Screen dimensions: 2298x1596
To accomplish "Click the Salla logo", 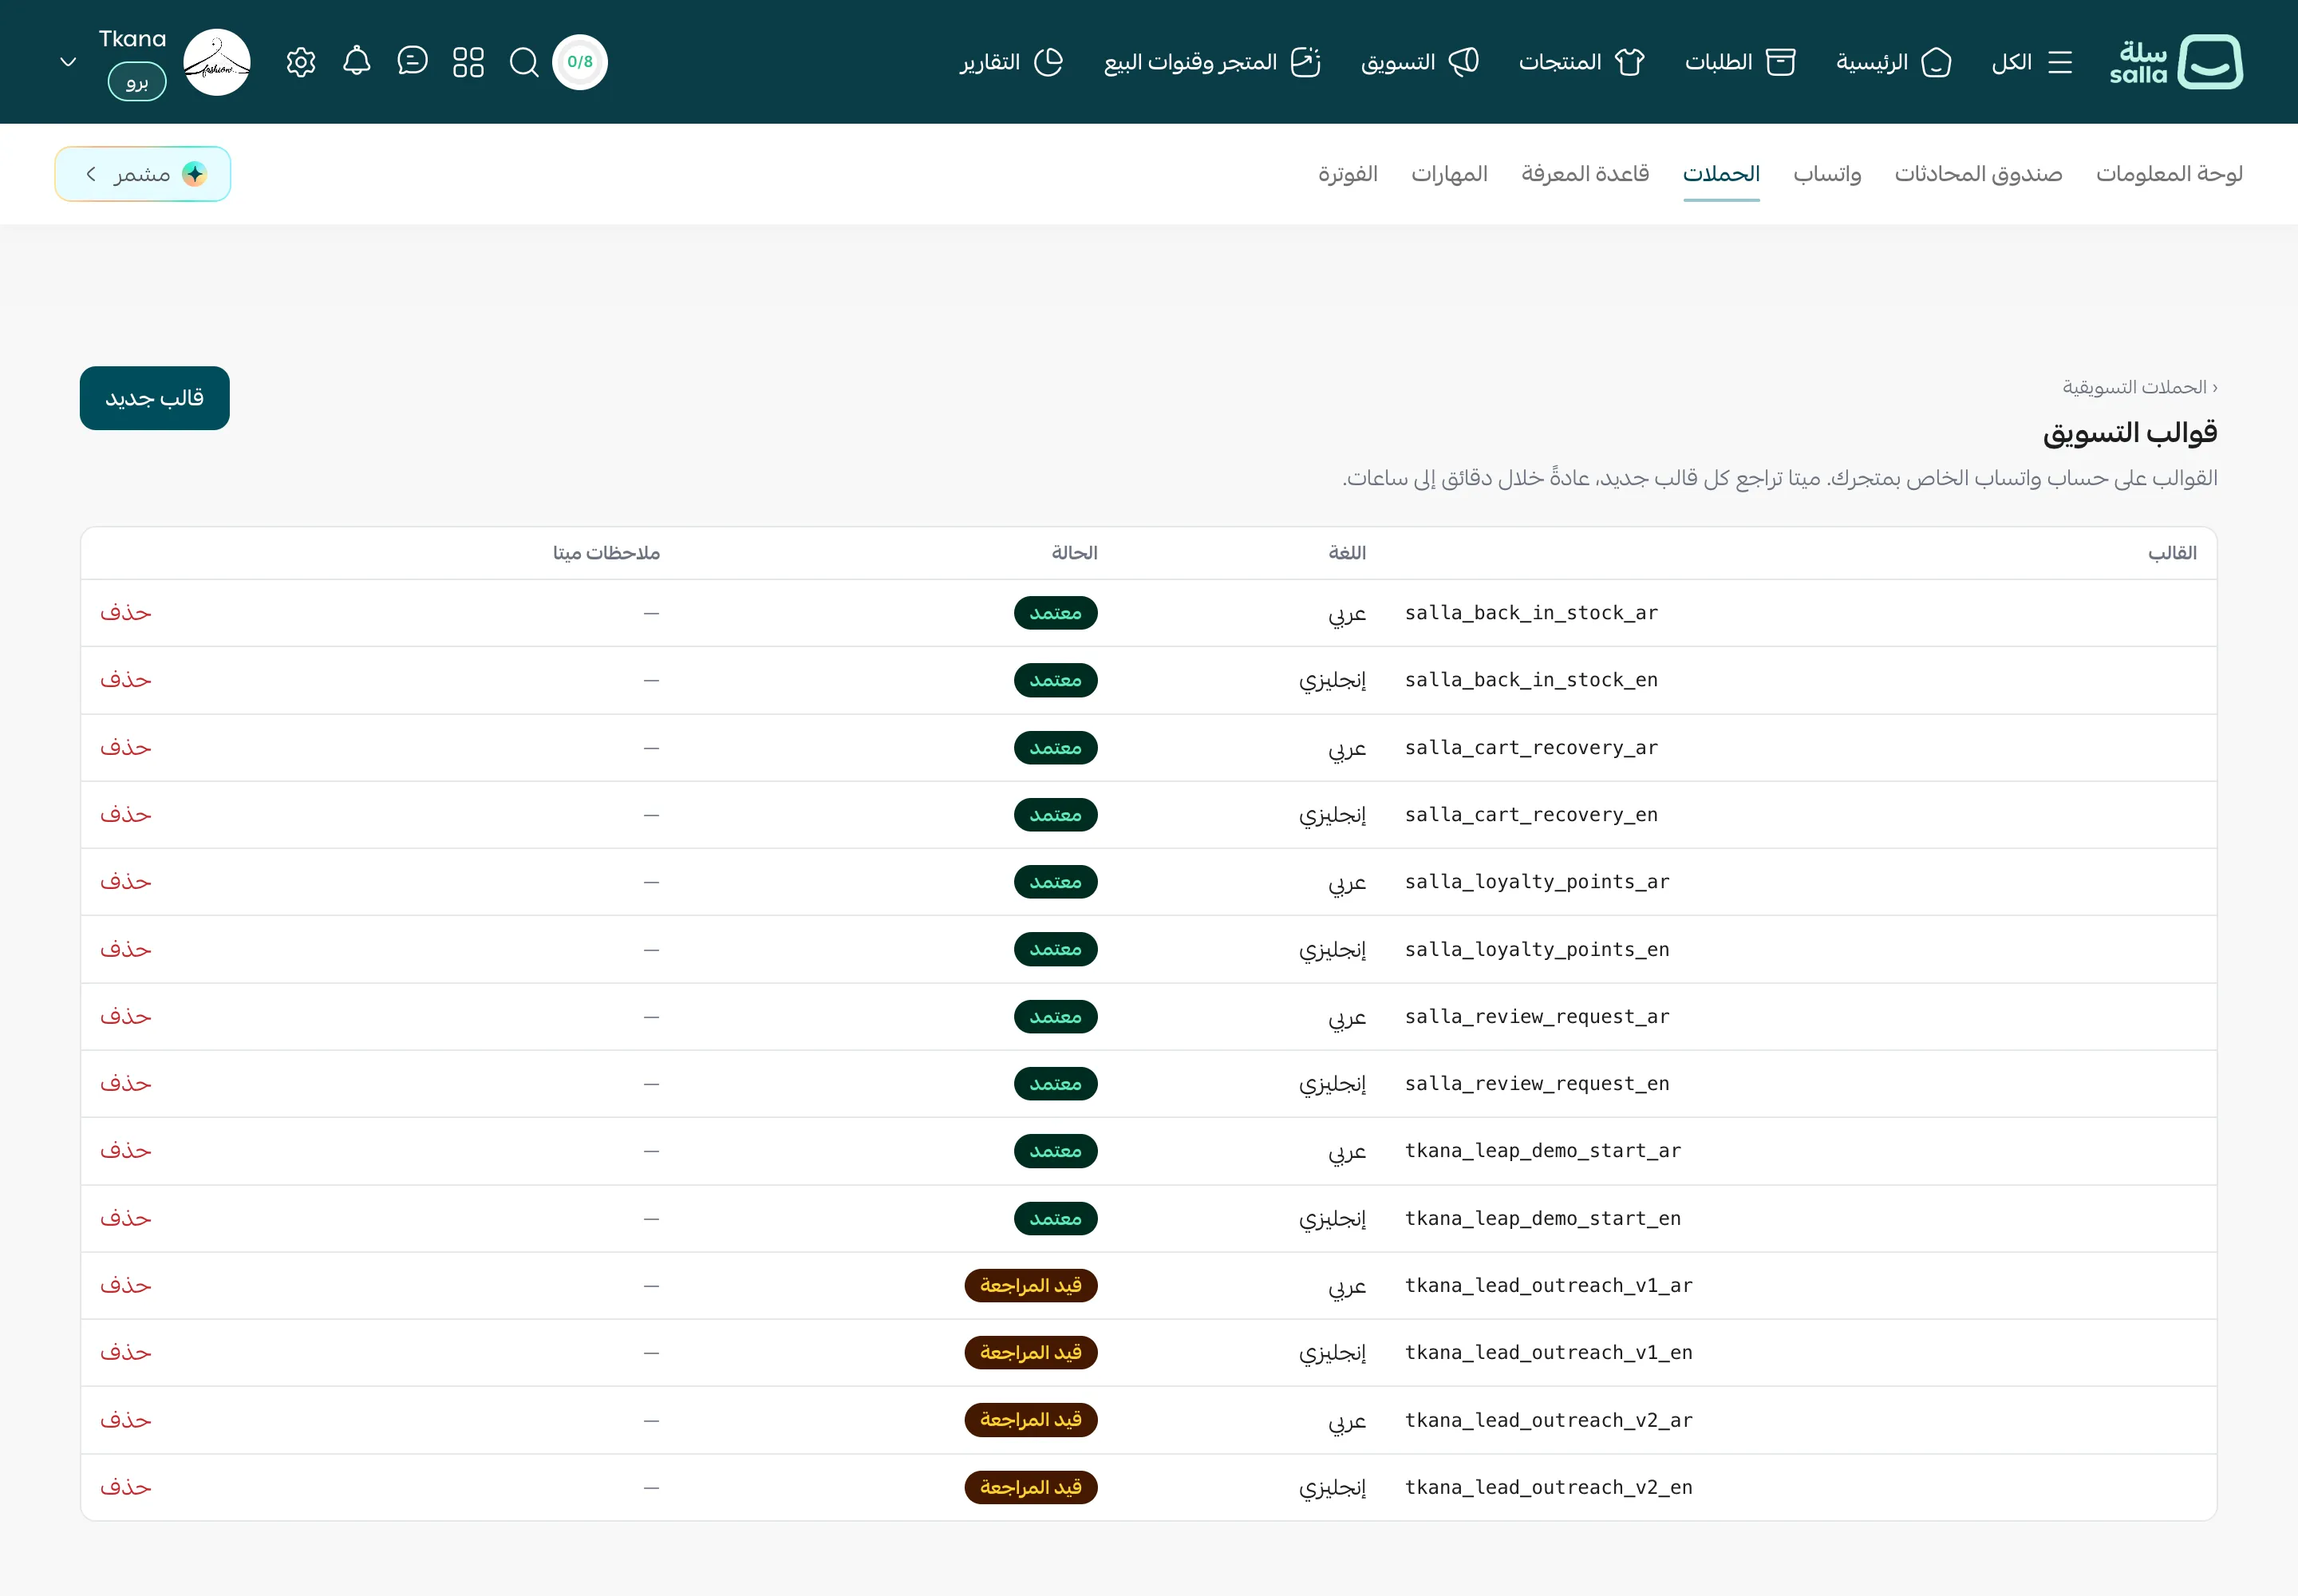I will coord(2176,62).
